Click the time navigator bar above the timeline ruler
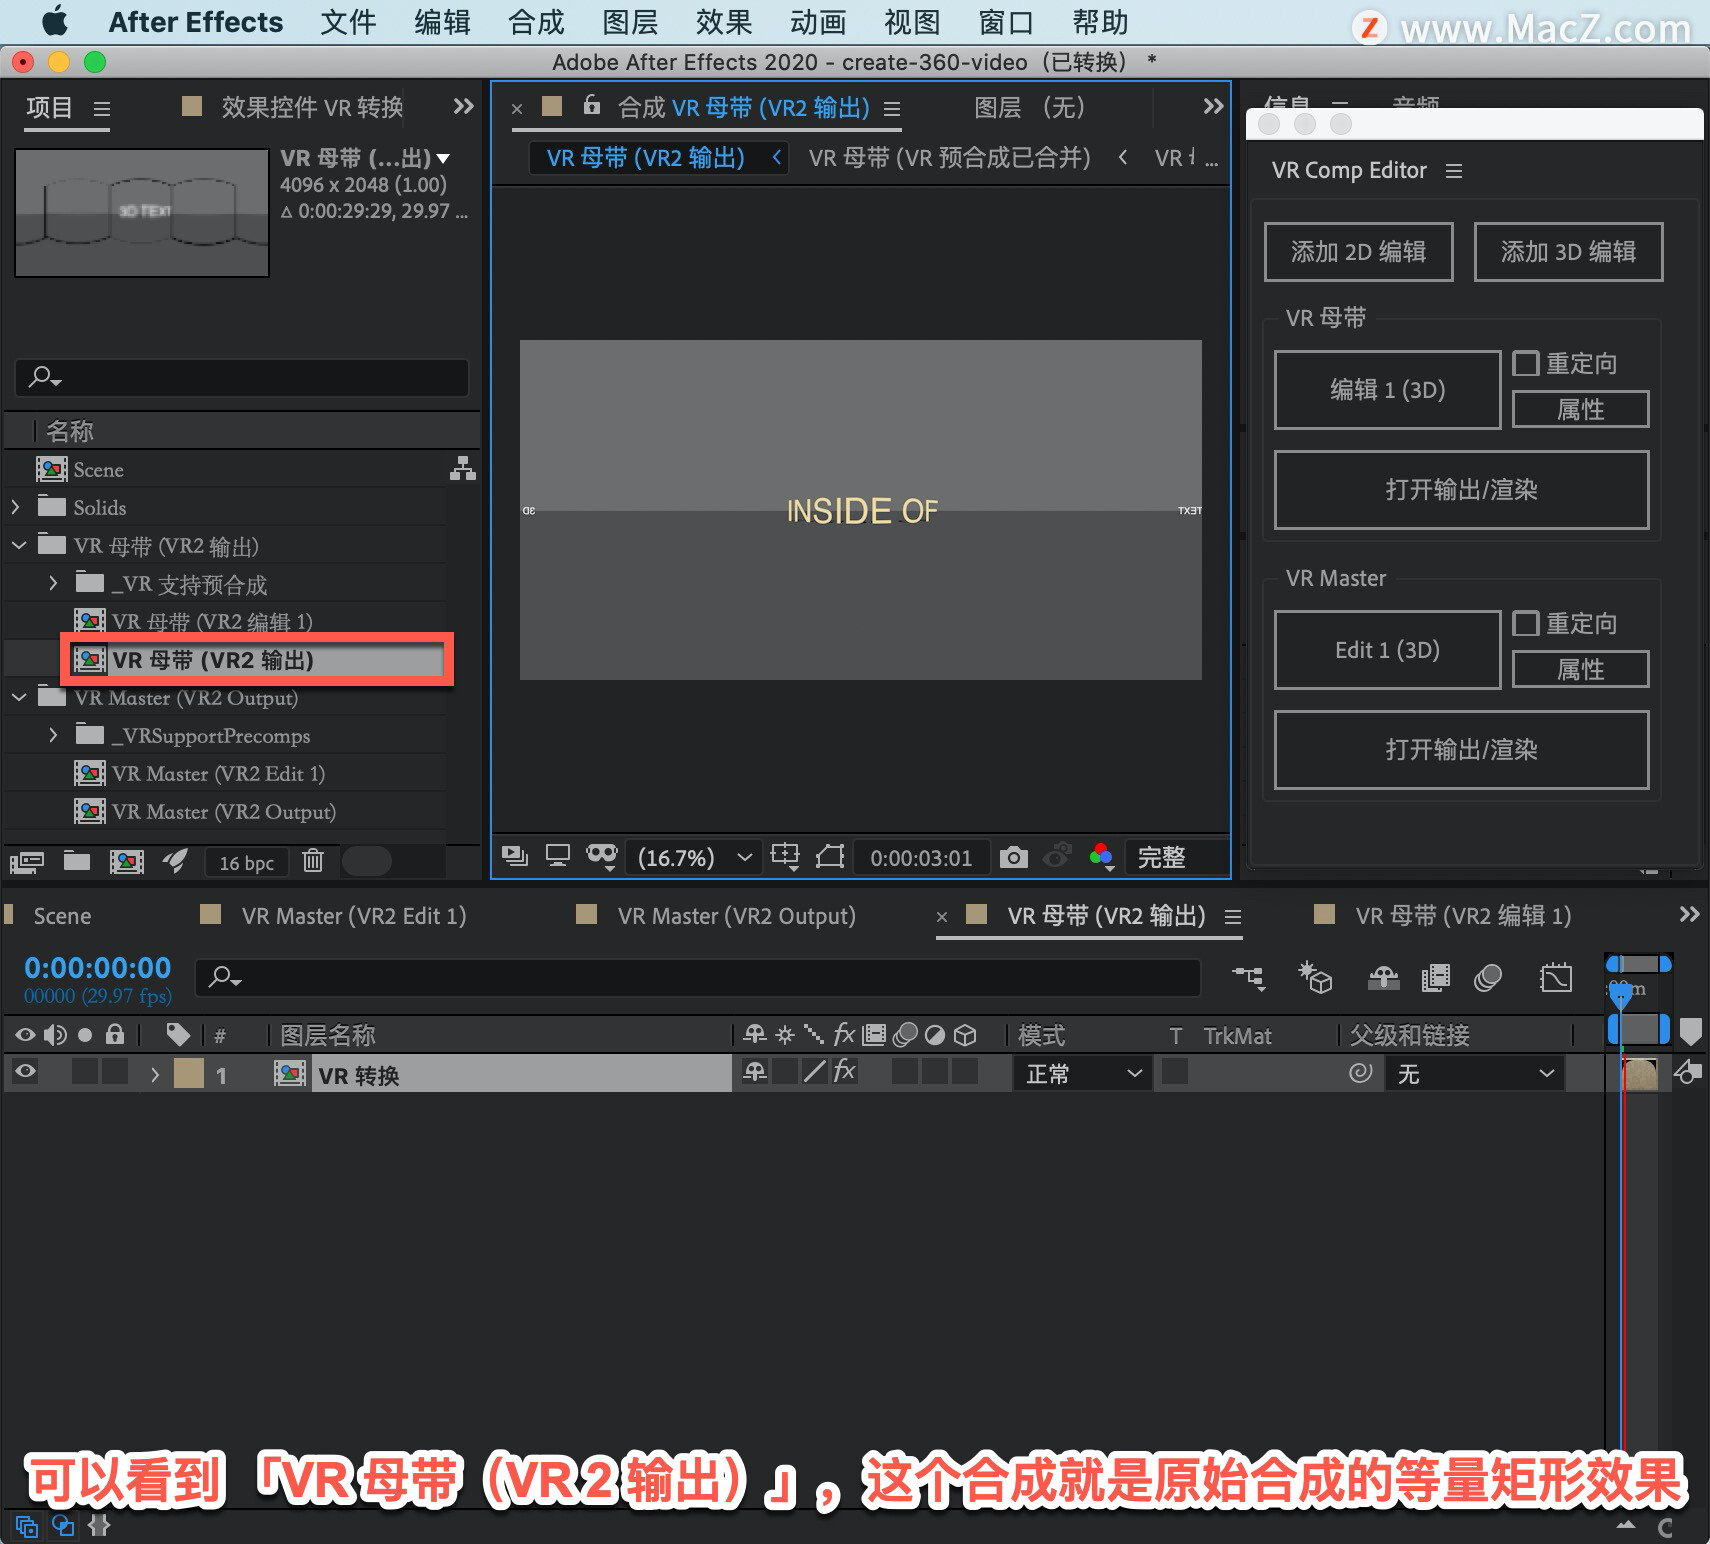Viewport: 1710px width, 1544px height. 1638,964
